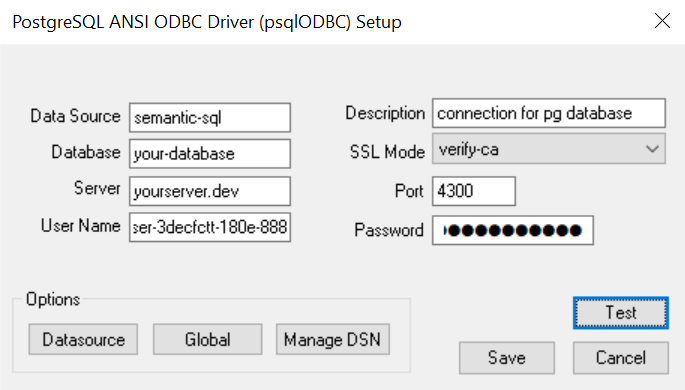Click the Server label
The image size is (685, 390).
coord(97,188)
